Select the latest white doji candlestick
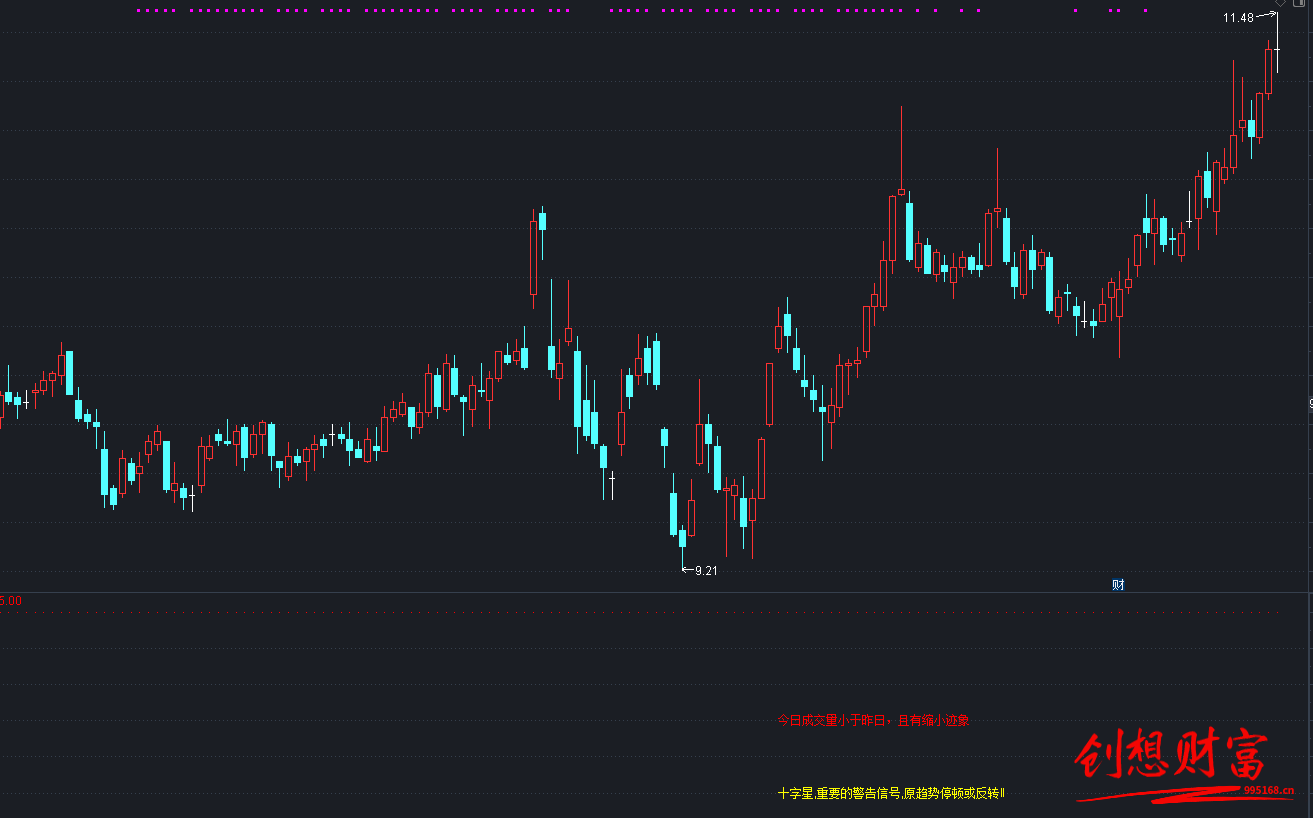 point(1277,48)
